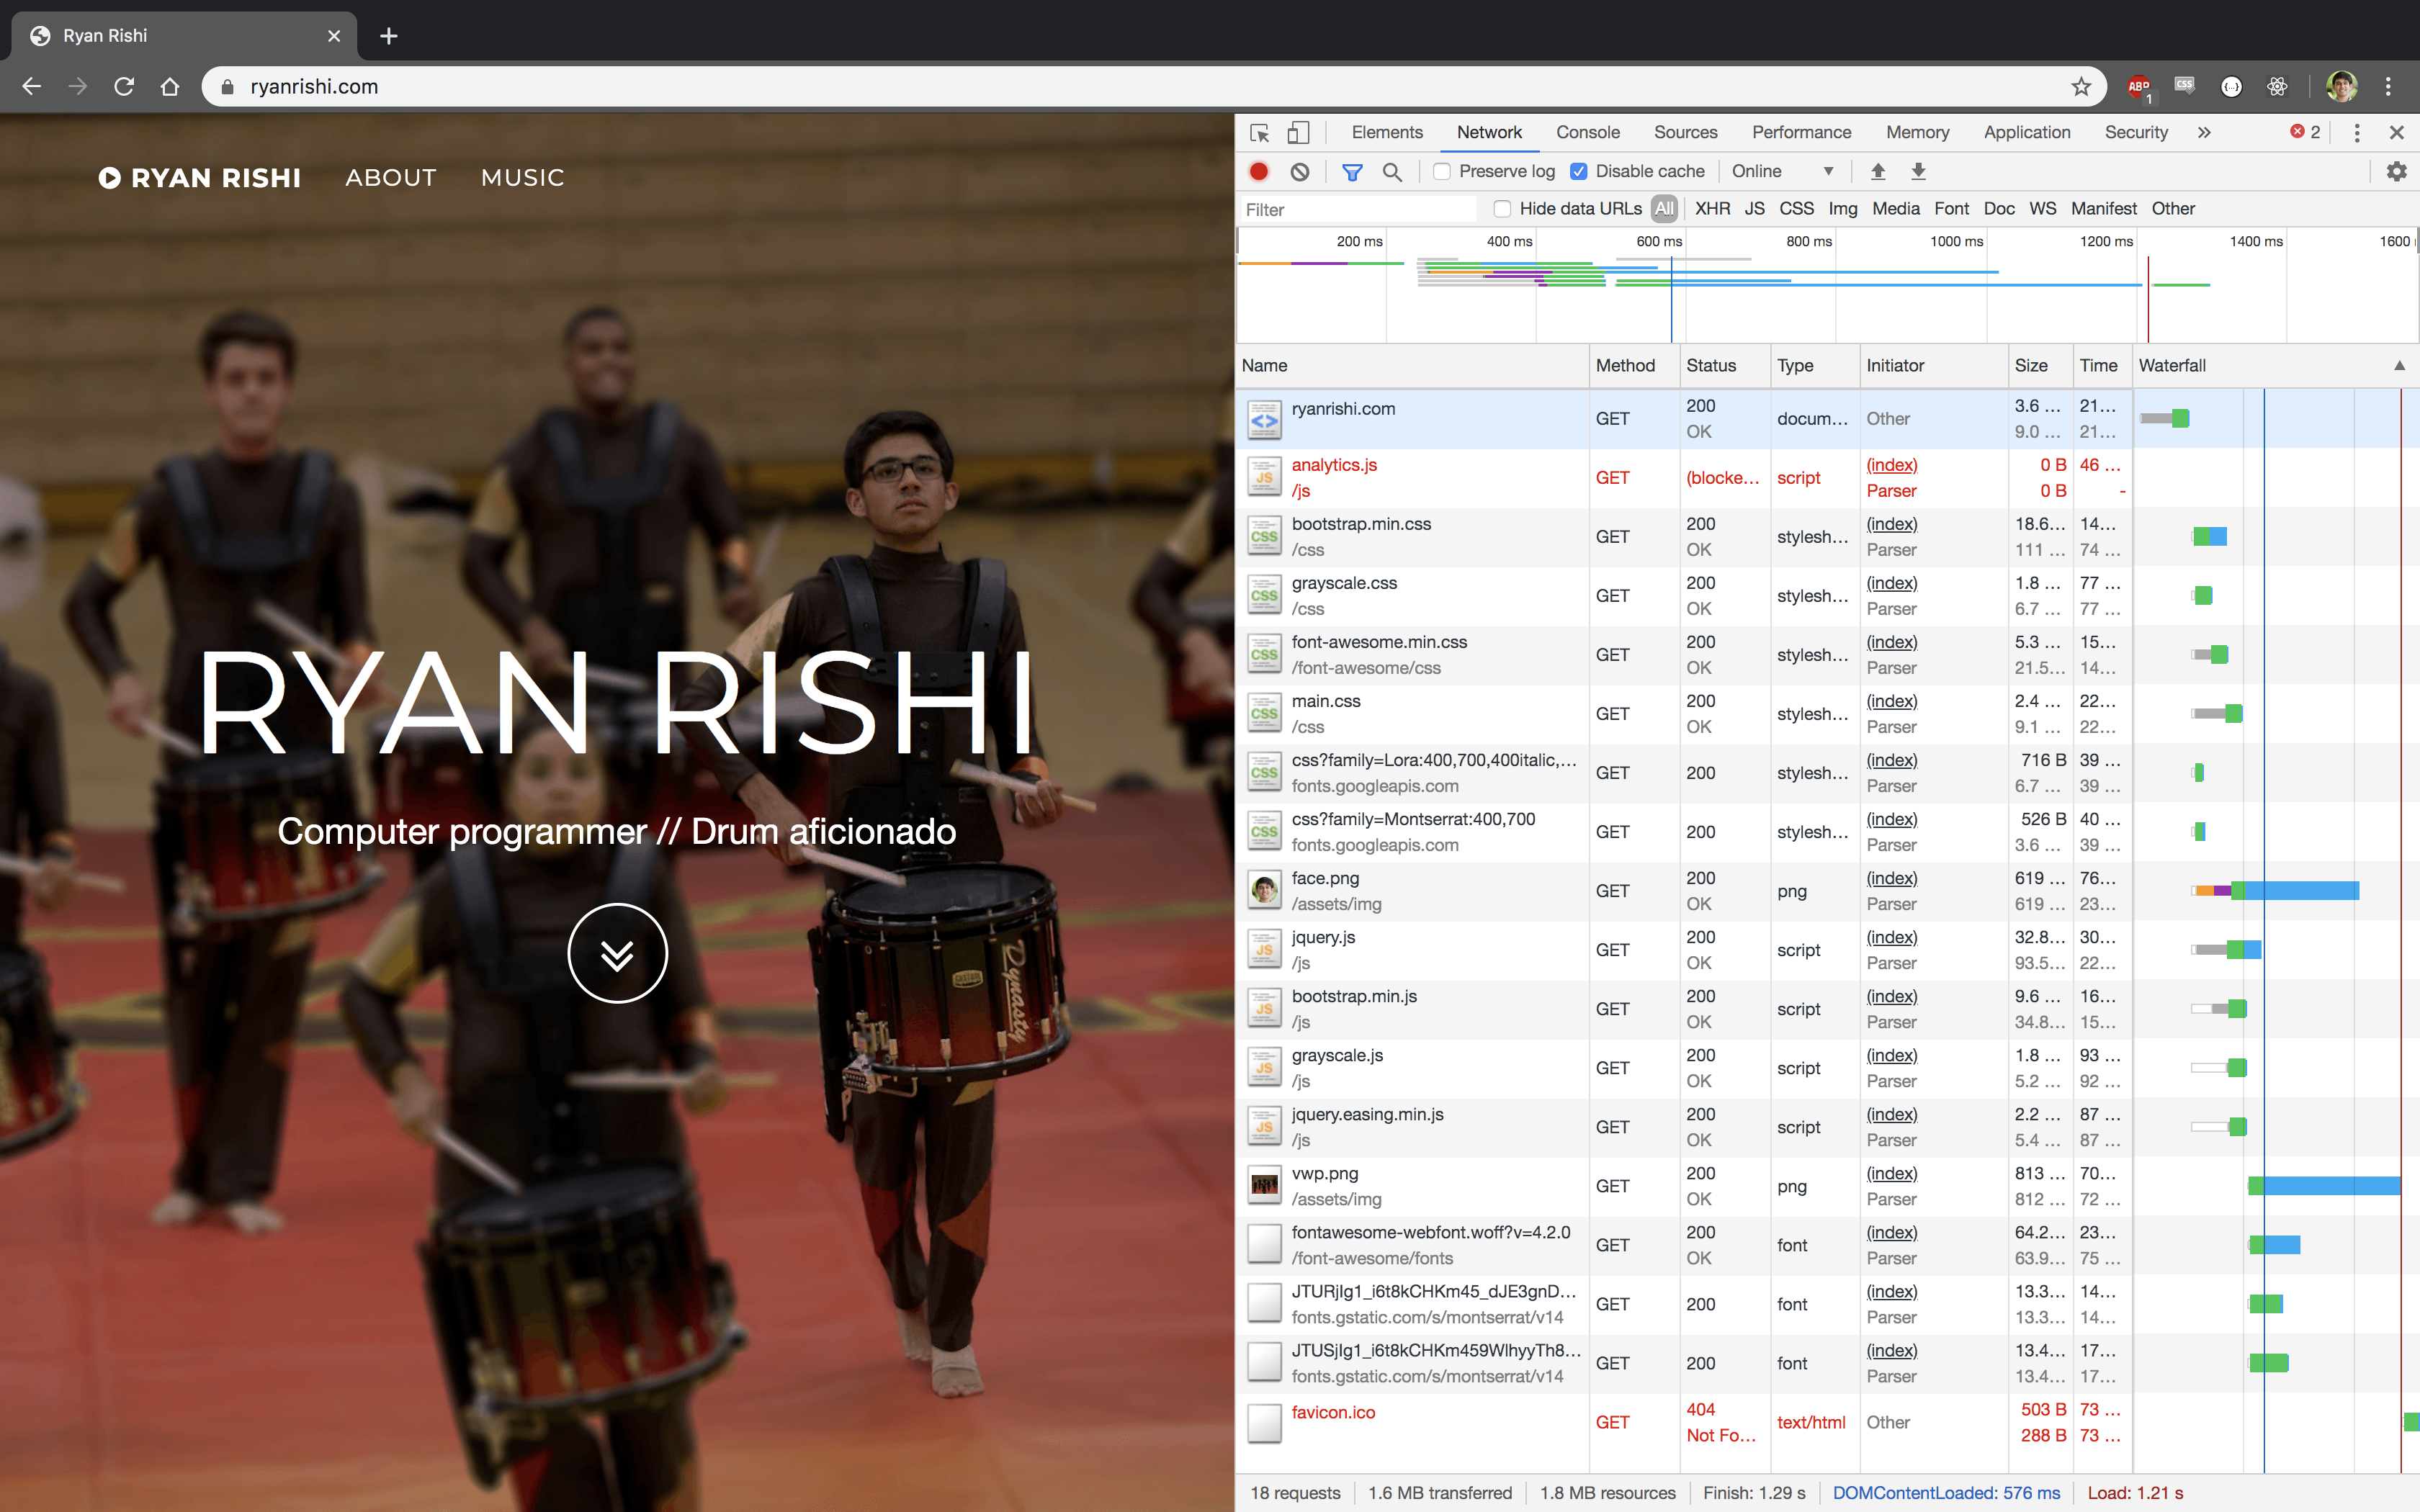Image resolution: width=2420 pixels, height=1512 pixels.
Task: Click the record (red circle) button
Action: (x=1260, y=171)
